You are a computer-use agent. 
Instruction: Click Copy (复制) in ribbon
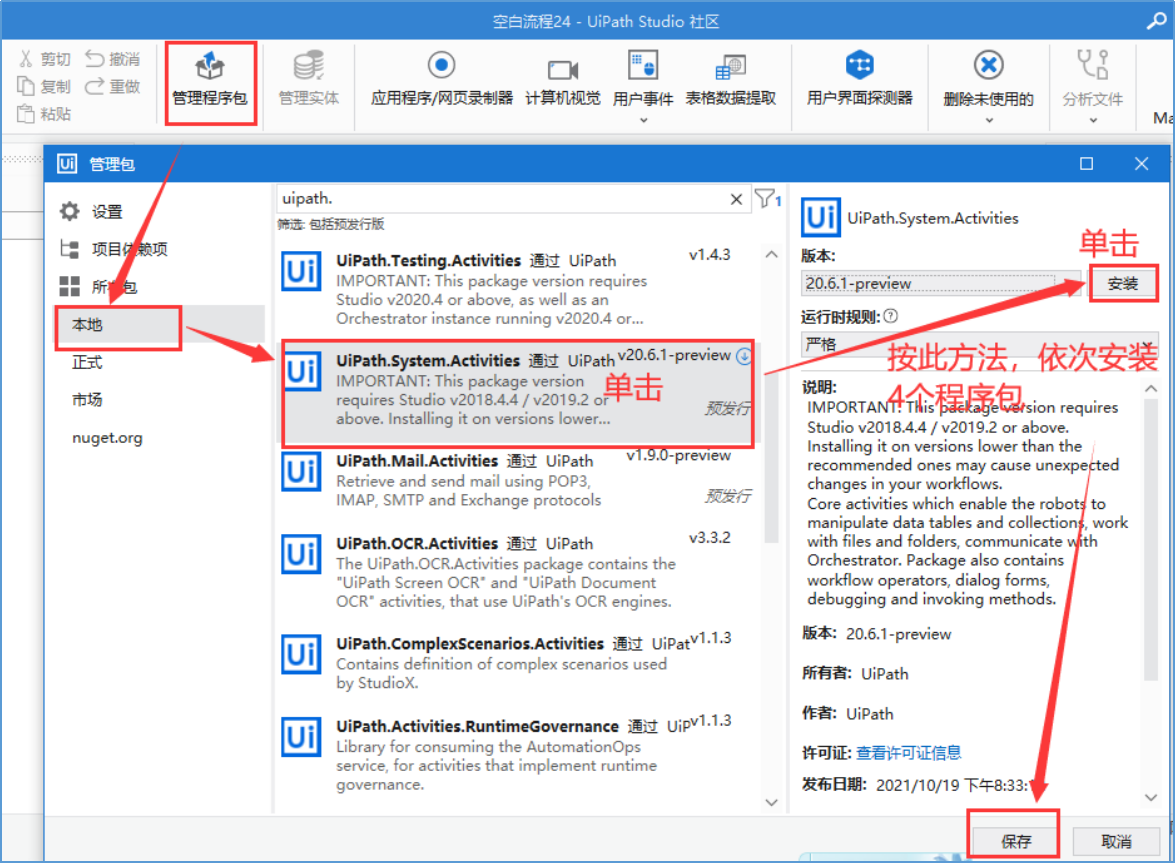click(45, 87)
